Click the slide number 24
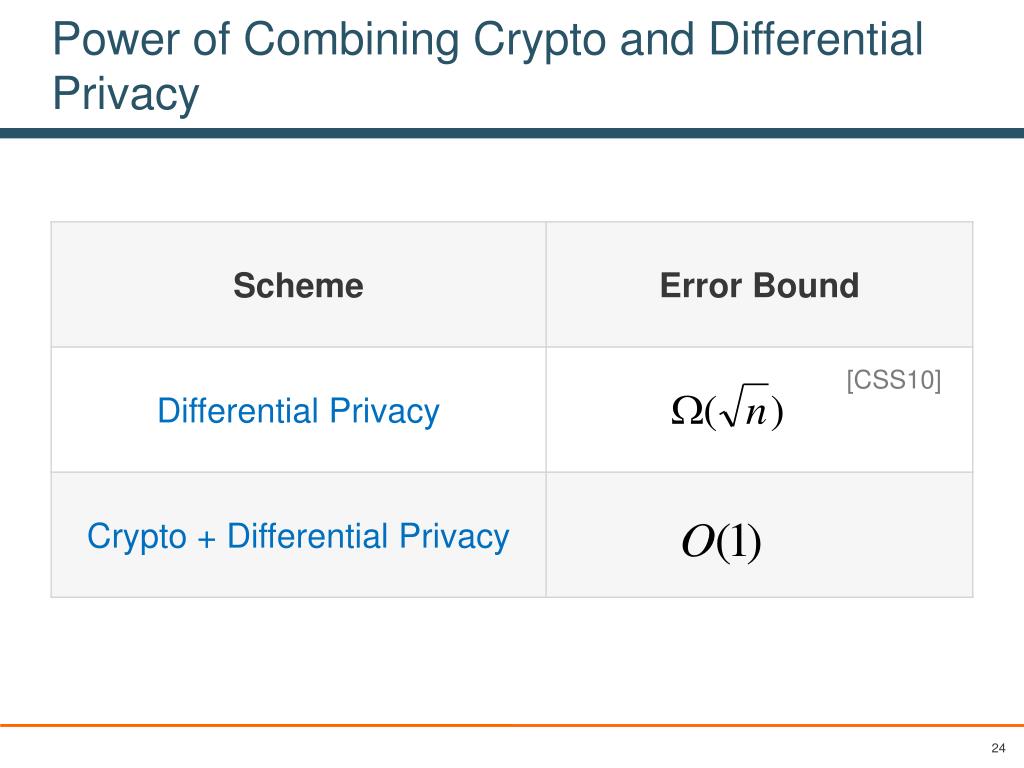The height and width of the screenshot is (768, 1024). click(998, 748)
